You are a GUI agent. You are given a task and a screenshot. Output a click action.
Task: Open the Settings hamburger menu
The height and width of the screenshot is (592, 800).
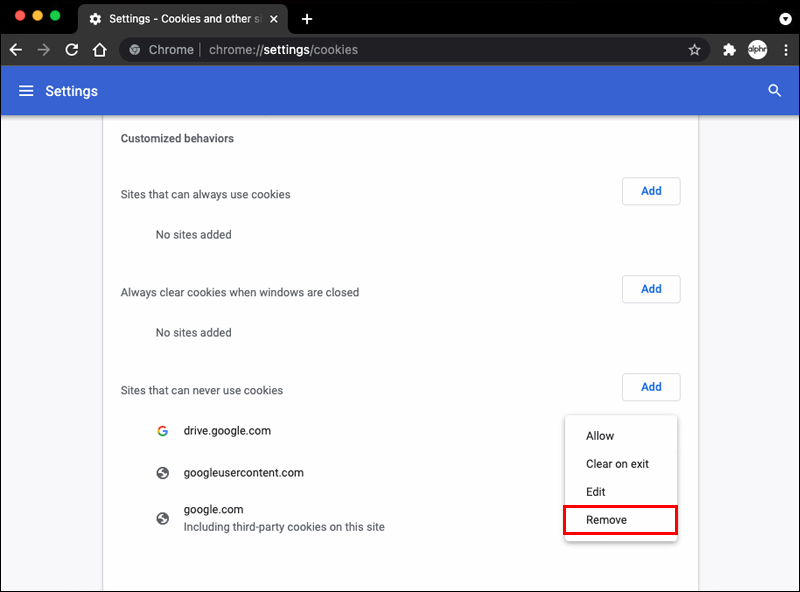point(26,91)
